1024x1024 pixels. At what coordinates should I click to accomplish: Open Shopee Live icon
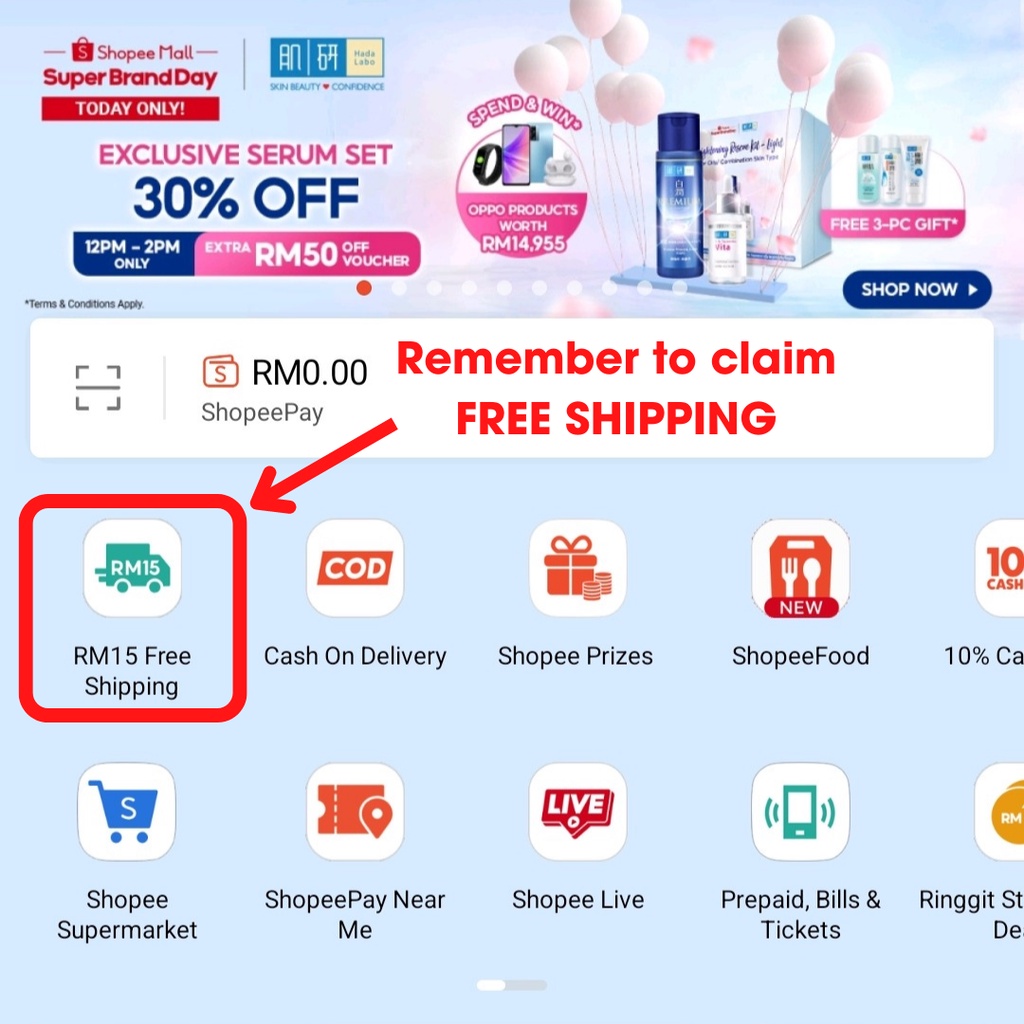pyautogui.click(x=577, y=812)
